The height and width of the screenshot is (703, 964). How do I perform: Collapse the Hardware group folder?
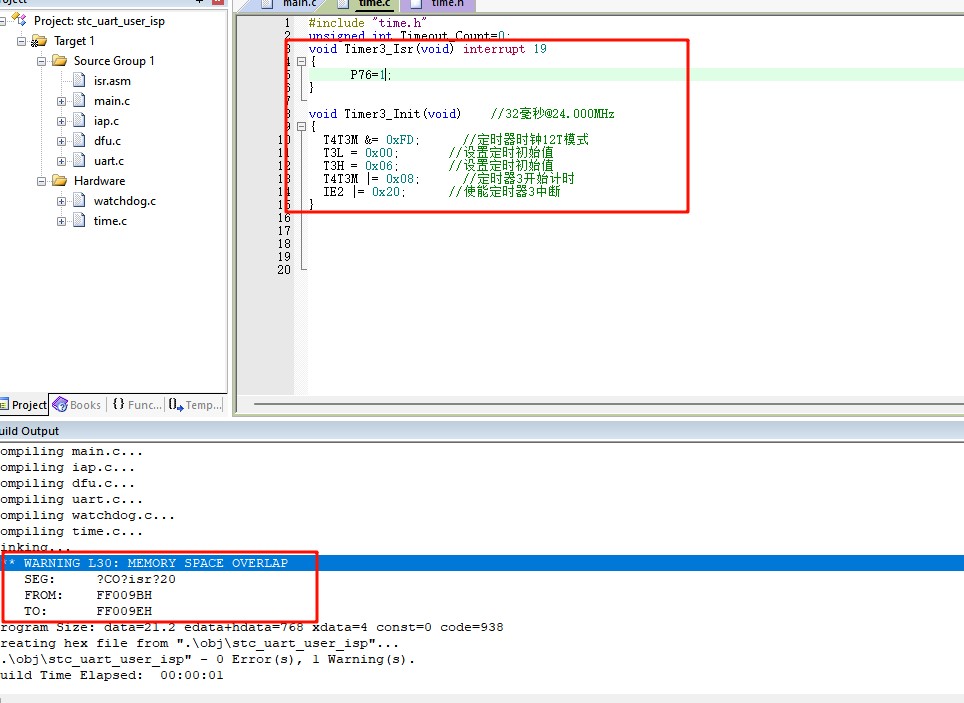[41, 181]
